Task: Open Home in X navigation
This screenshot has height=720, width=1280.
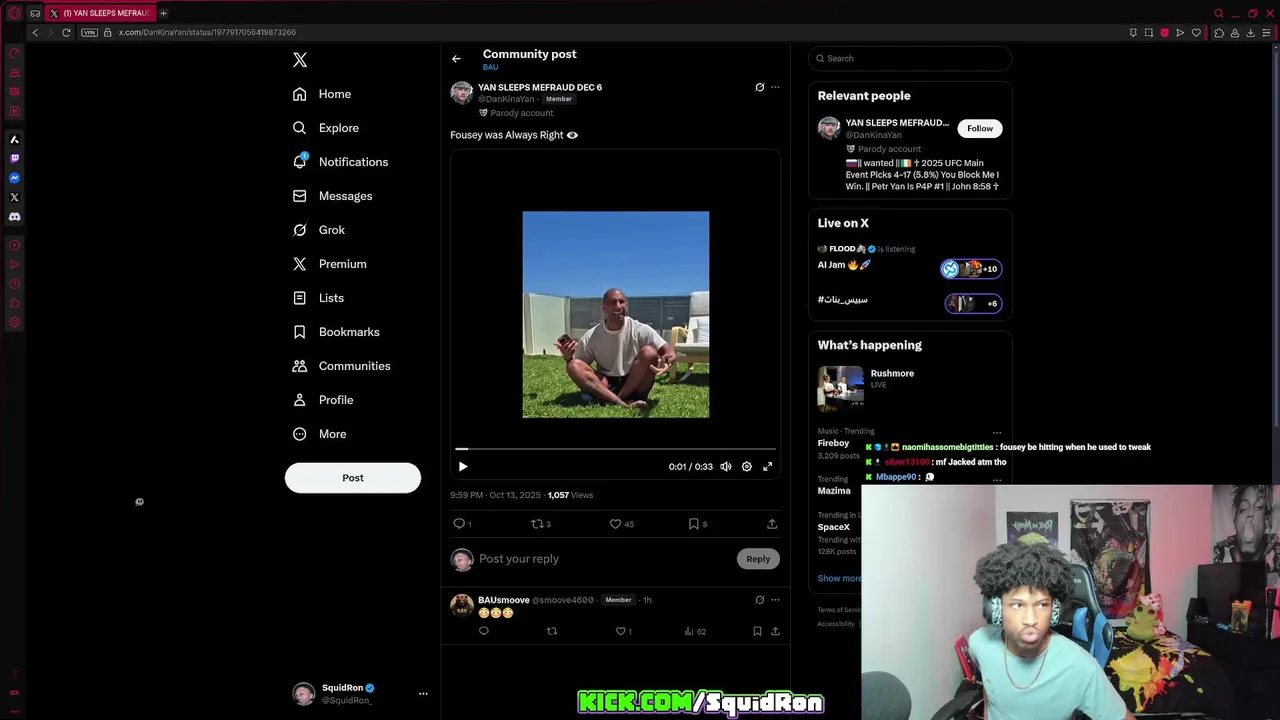Action: click(x=322, y=94)
